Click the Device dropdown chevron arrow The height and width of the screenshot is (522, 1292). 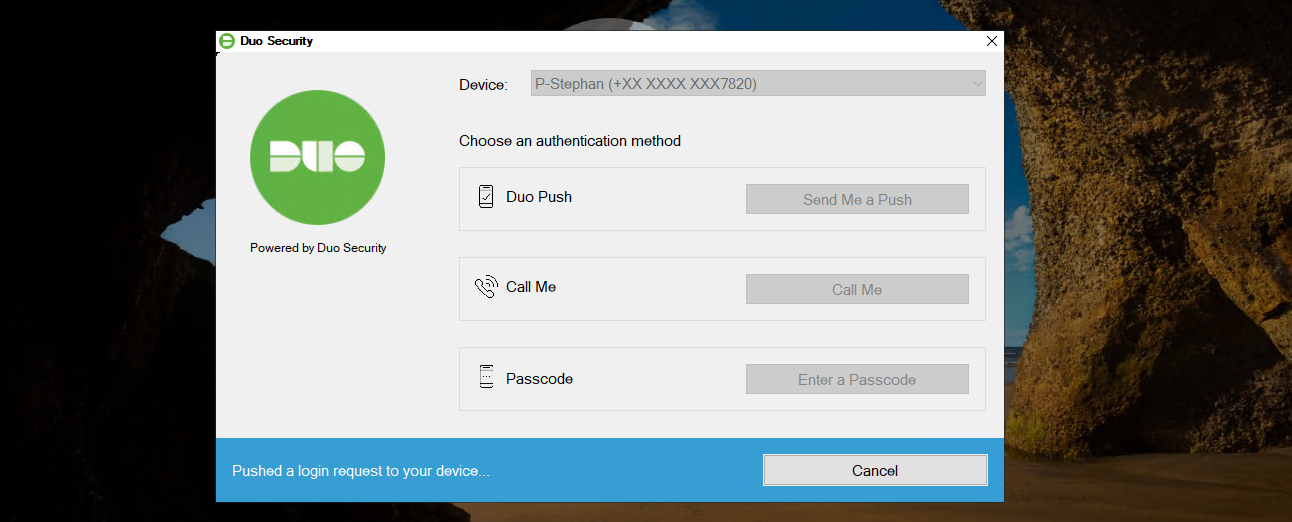(977, 85)
